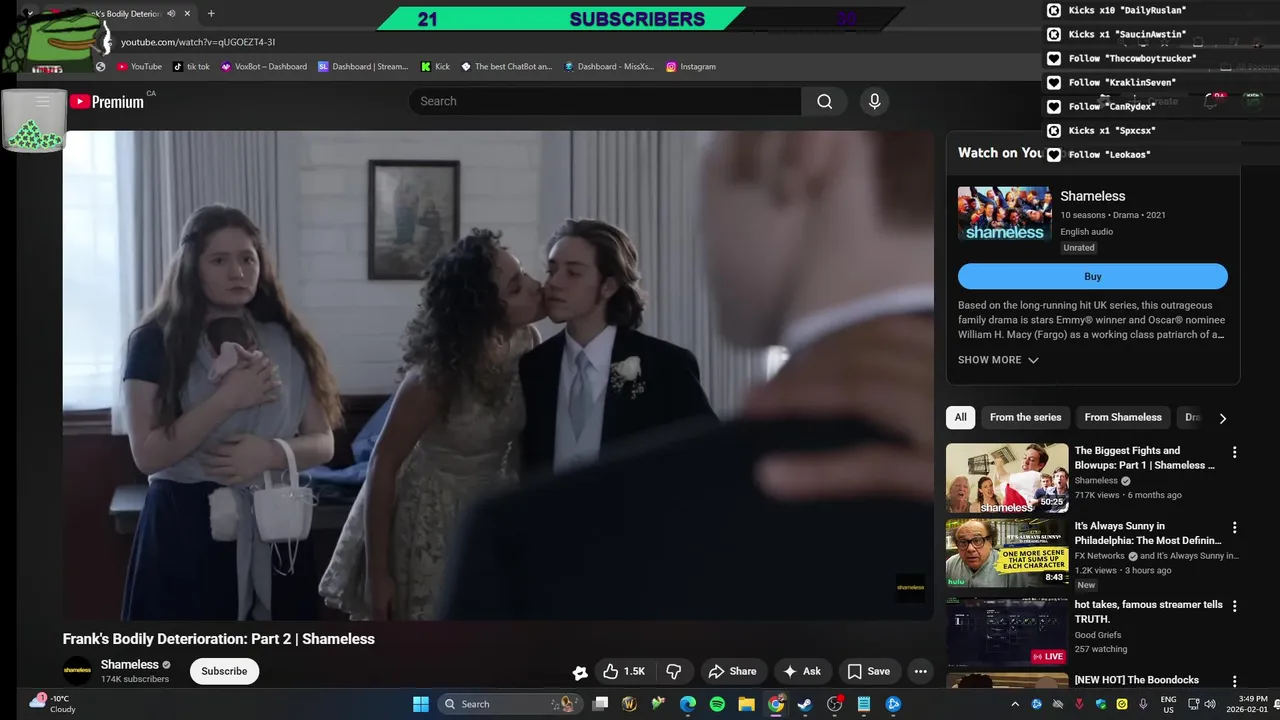1280x720 pixels.
Task: Open the tik tok bookmark
Action: click(x=191, y=66)
